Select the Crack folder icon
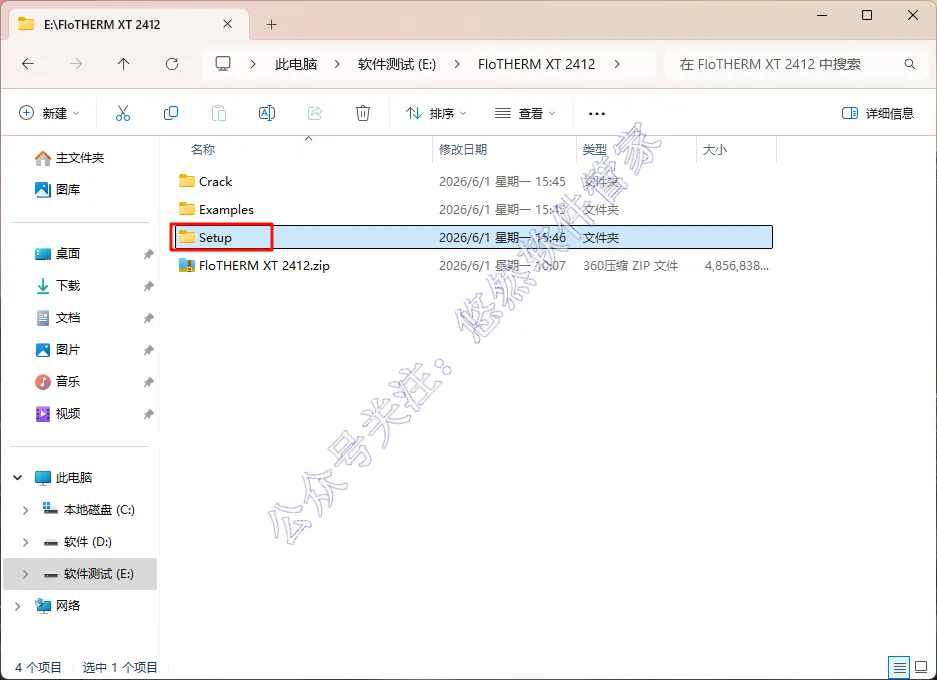 (x=187, y=180)
